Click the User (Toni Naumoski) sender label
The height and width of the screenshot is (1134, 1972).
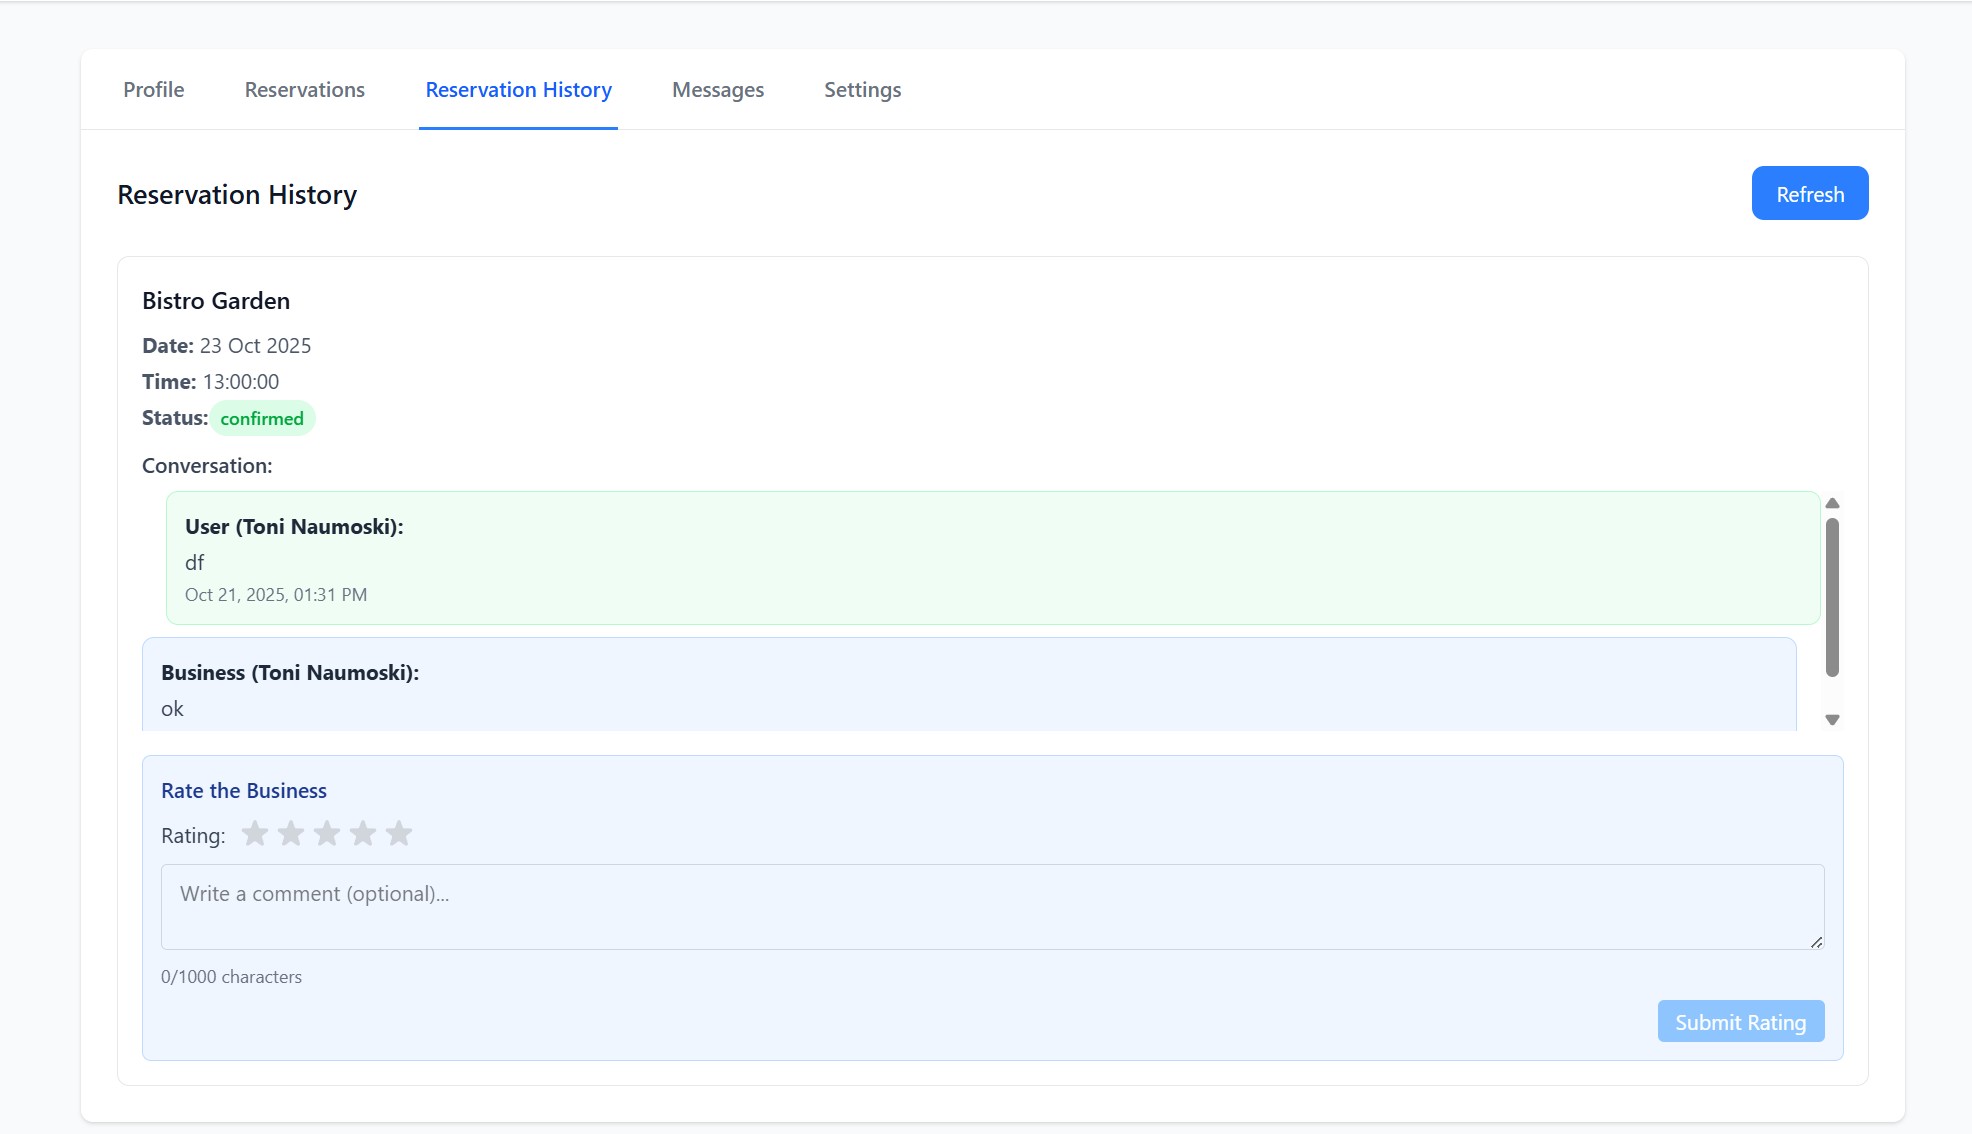pyautogui.click(x=294, y=527)
